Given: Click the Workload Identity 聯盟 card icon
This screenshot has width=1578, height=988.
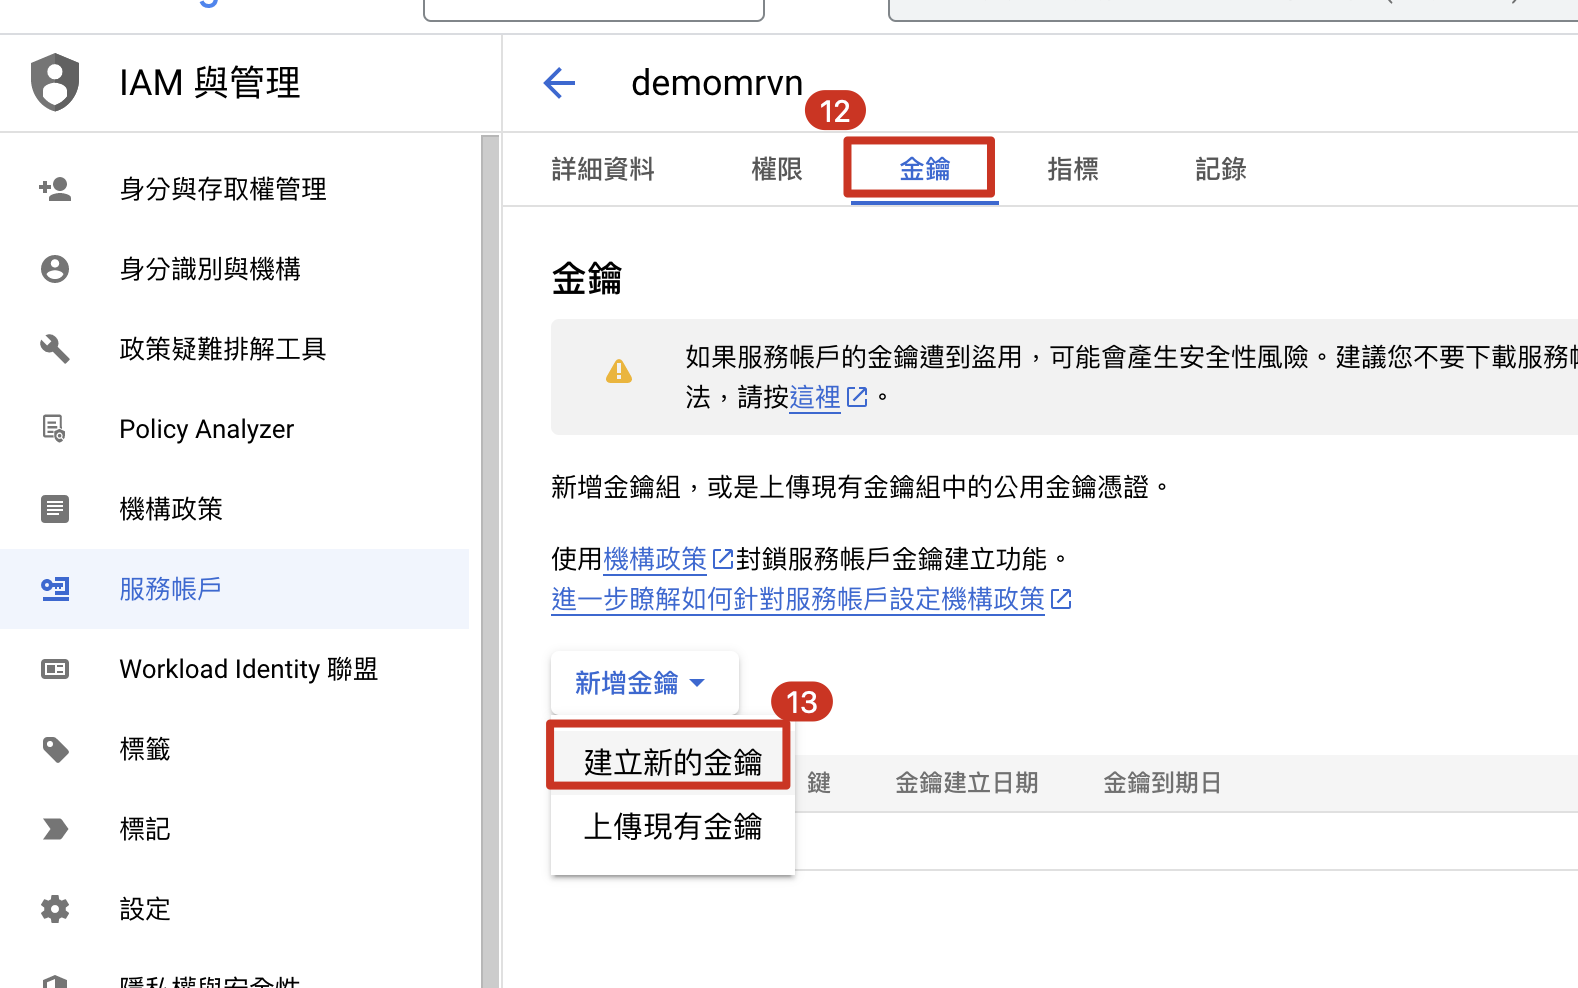Looking at the screenshot, I should tap(55, 669).
